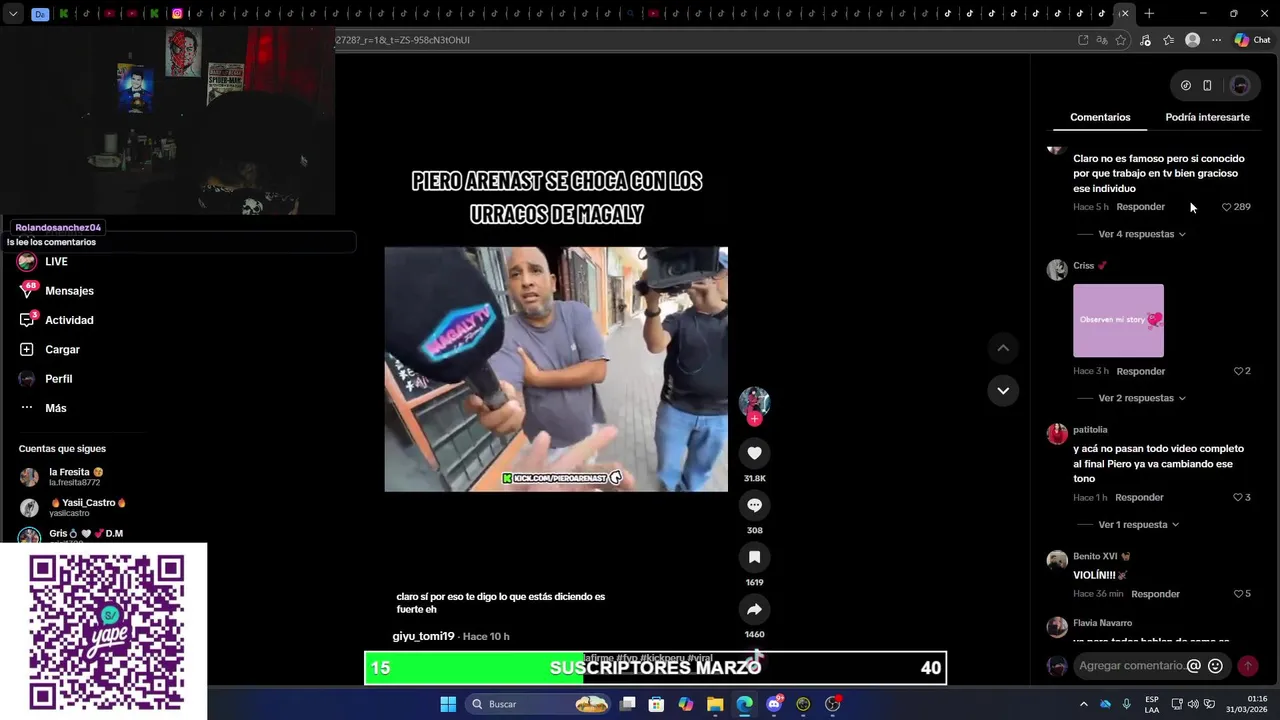Image resolution: width=1280 pixels, height=720 pixels.
Task: Add page to favorites star
Action: pyautogui.click(x=1121, y=40)
